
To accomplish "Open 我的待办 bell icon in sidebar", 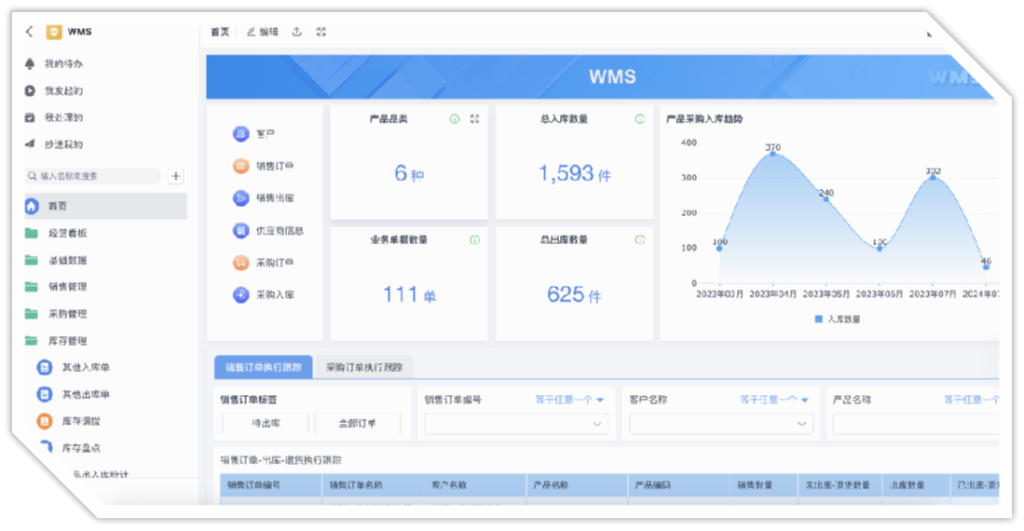I will tap(31, 63).
